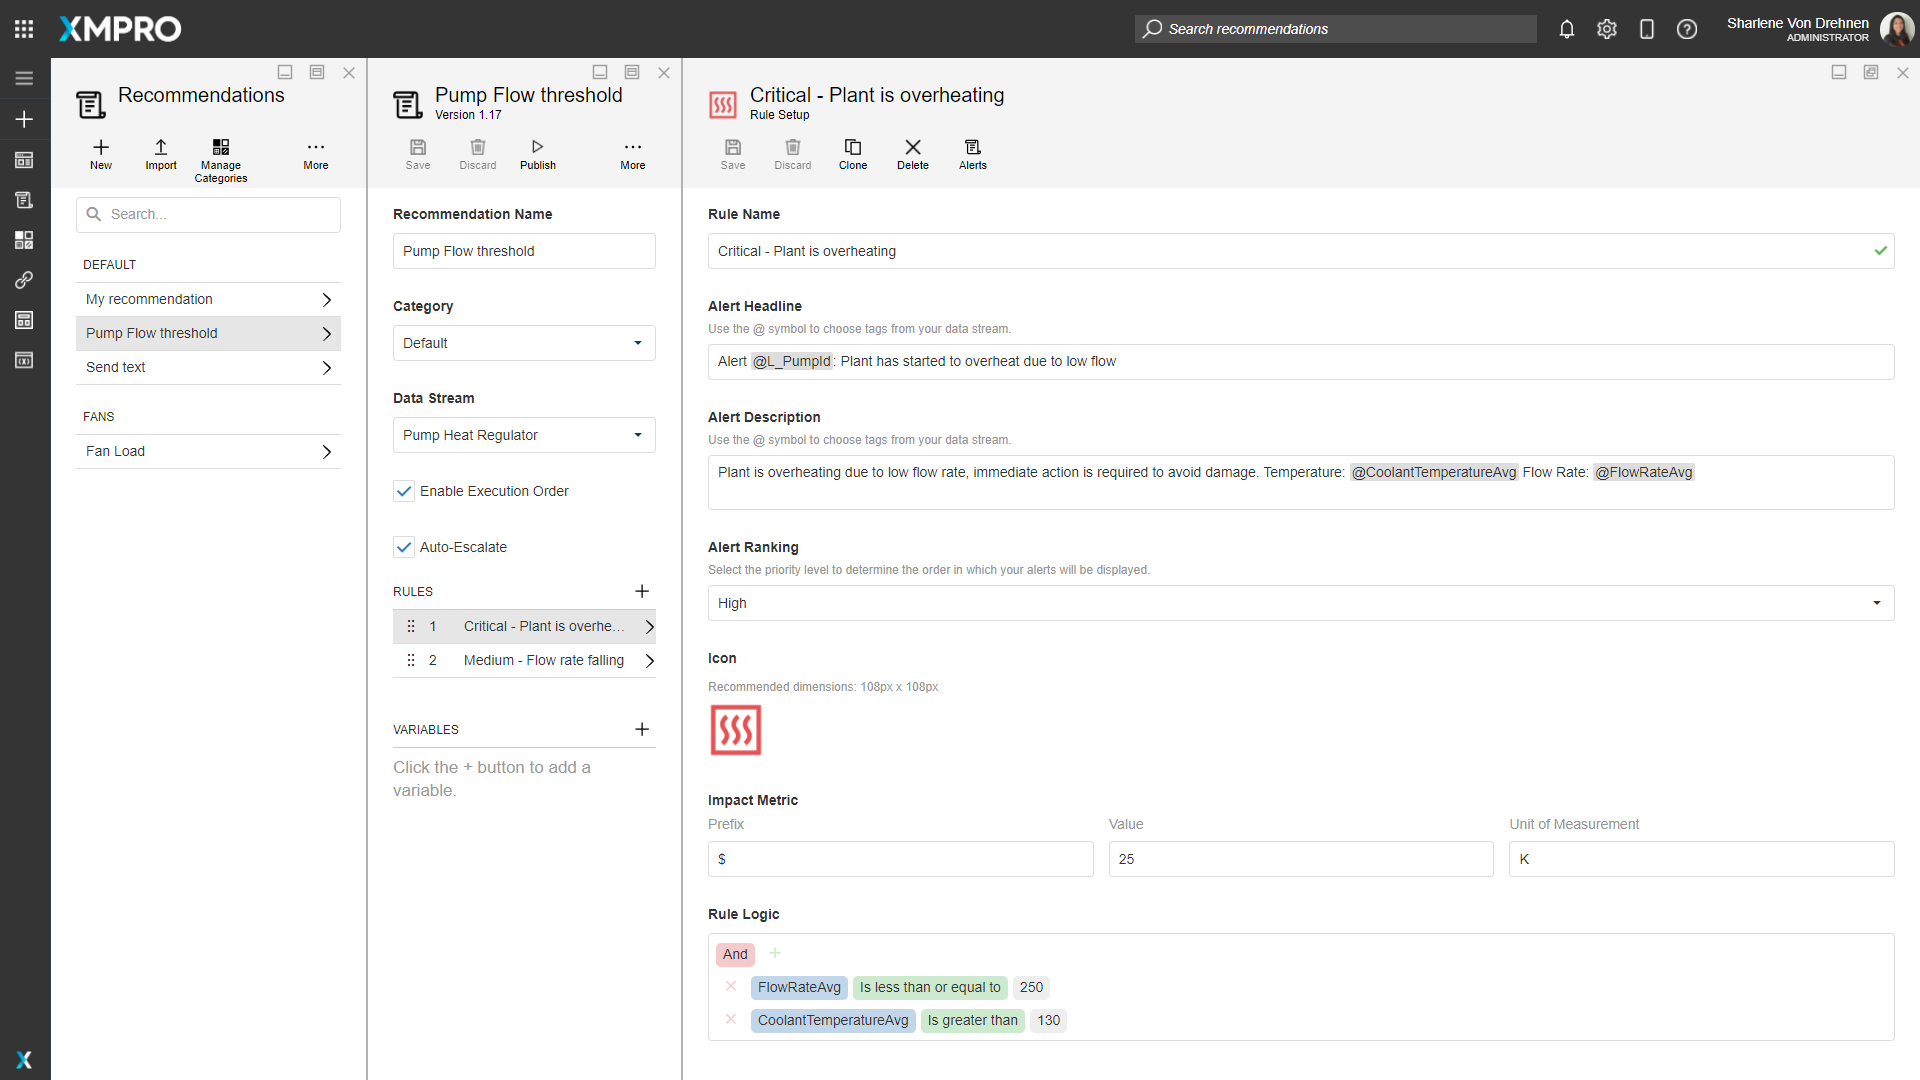Open the Data Stream dropdown
The width and height of the screenshot is (1920, 1080).
(524, 435)
